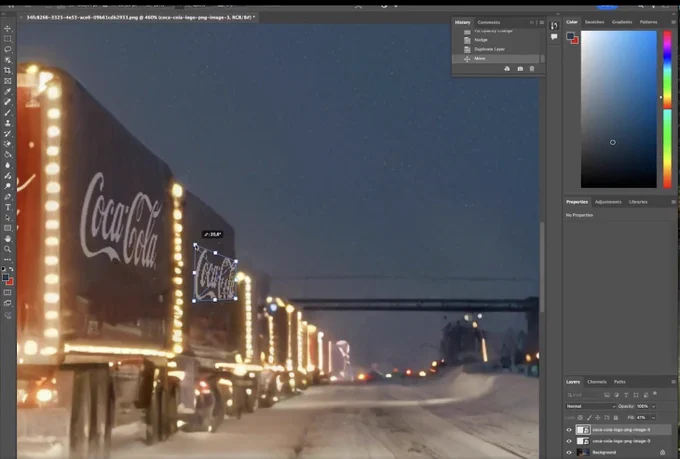Viewport: 680px width, 459px height.
Task: Open the collapsed History panel icon
Action: pyautogui.click(x=554, y=26)
